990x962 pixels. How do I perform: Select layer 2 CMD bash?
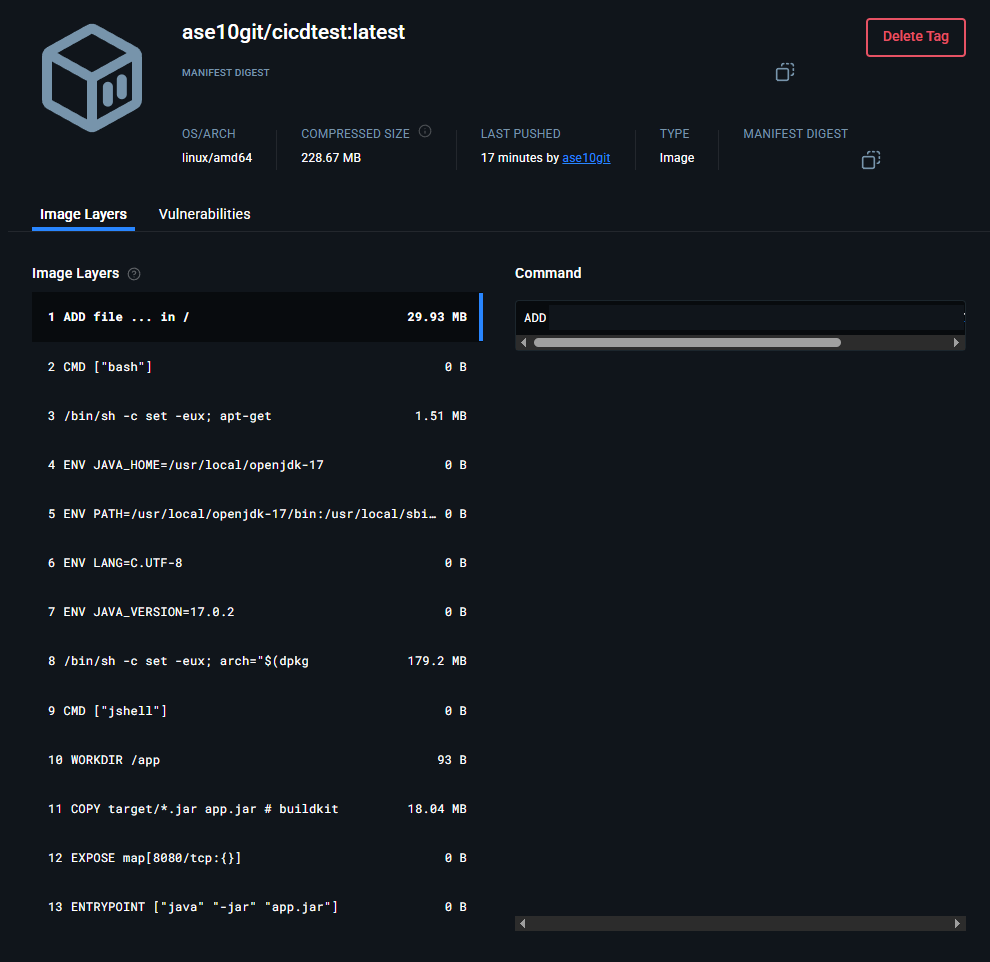[257, 367]
